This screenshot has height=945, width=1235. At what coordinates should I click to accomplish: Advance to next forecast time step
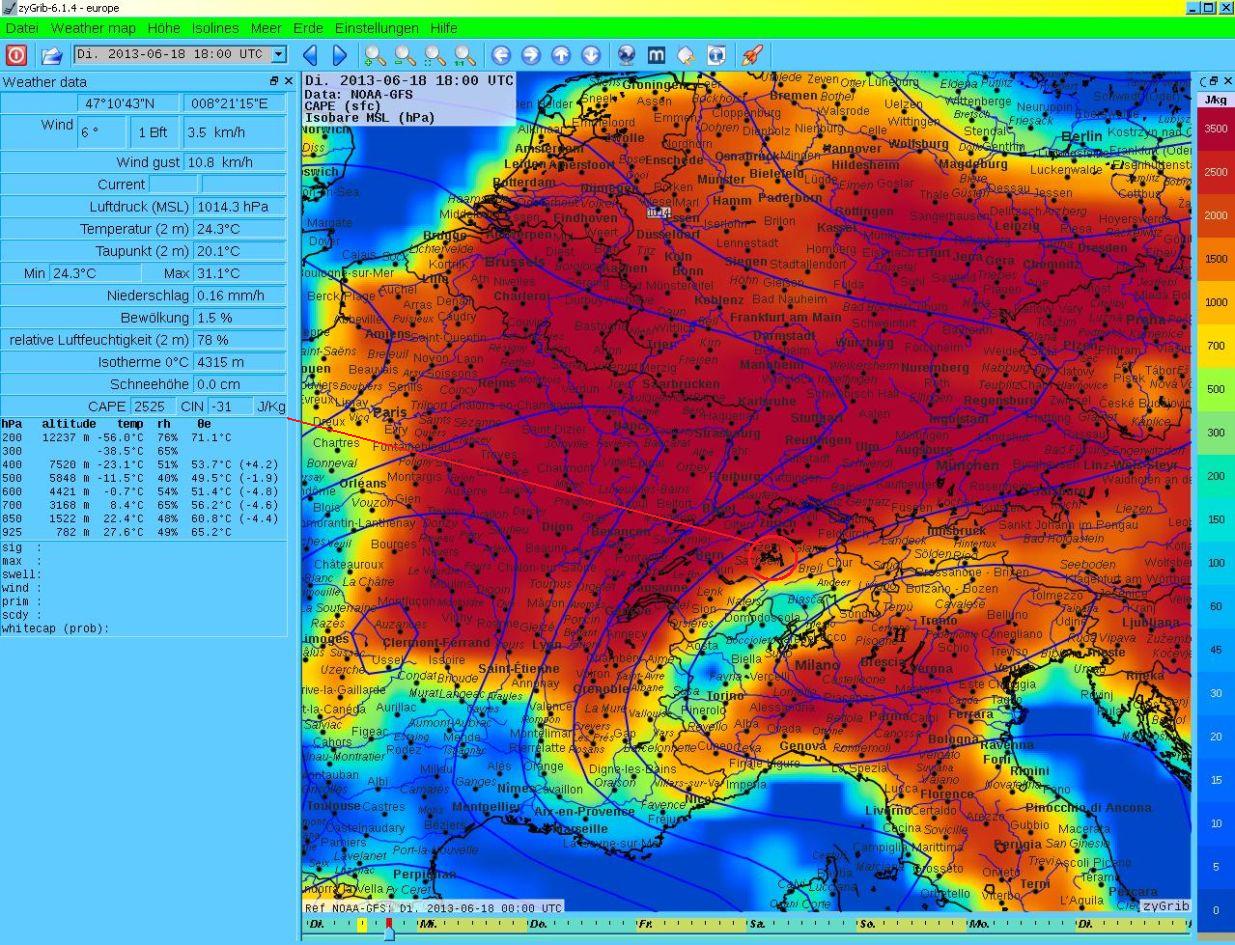point(339,55)
